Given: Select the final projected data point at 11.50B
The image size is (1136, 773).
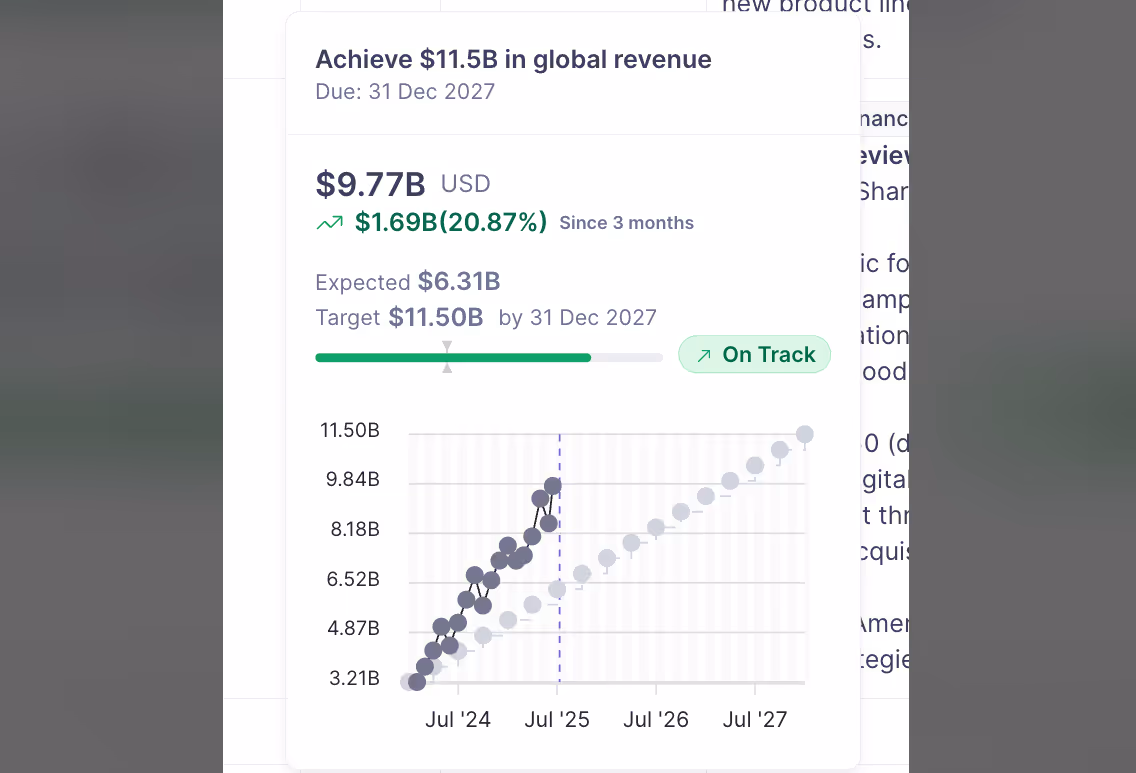Looking at the screenshot, I should point(805,433).
